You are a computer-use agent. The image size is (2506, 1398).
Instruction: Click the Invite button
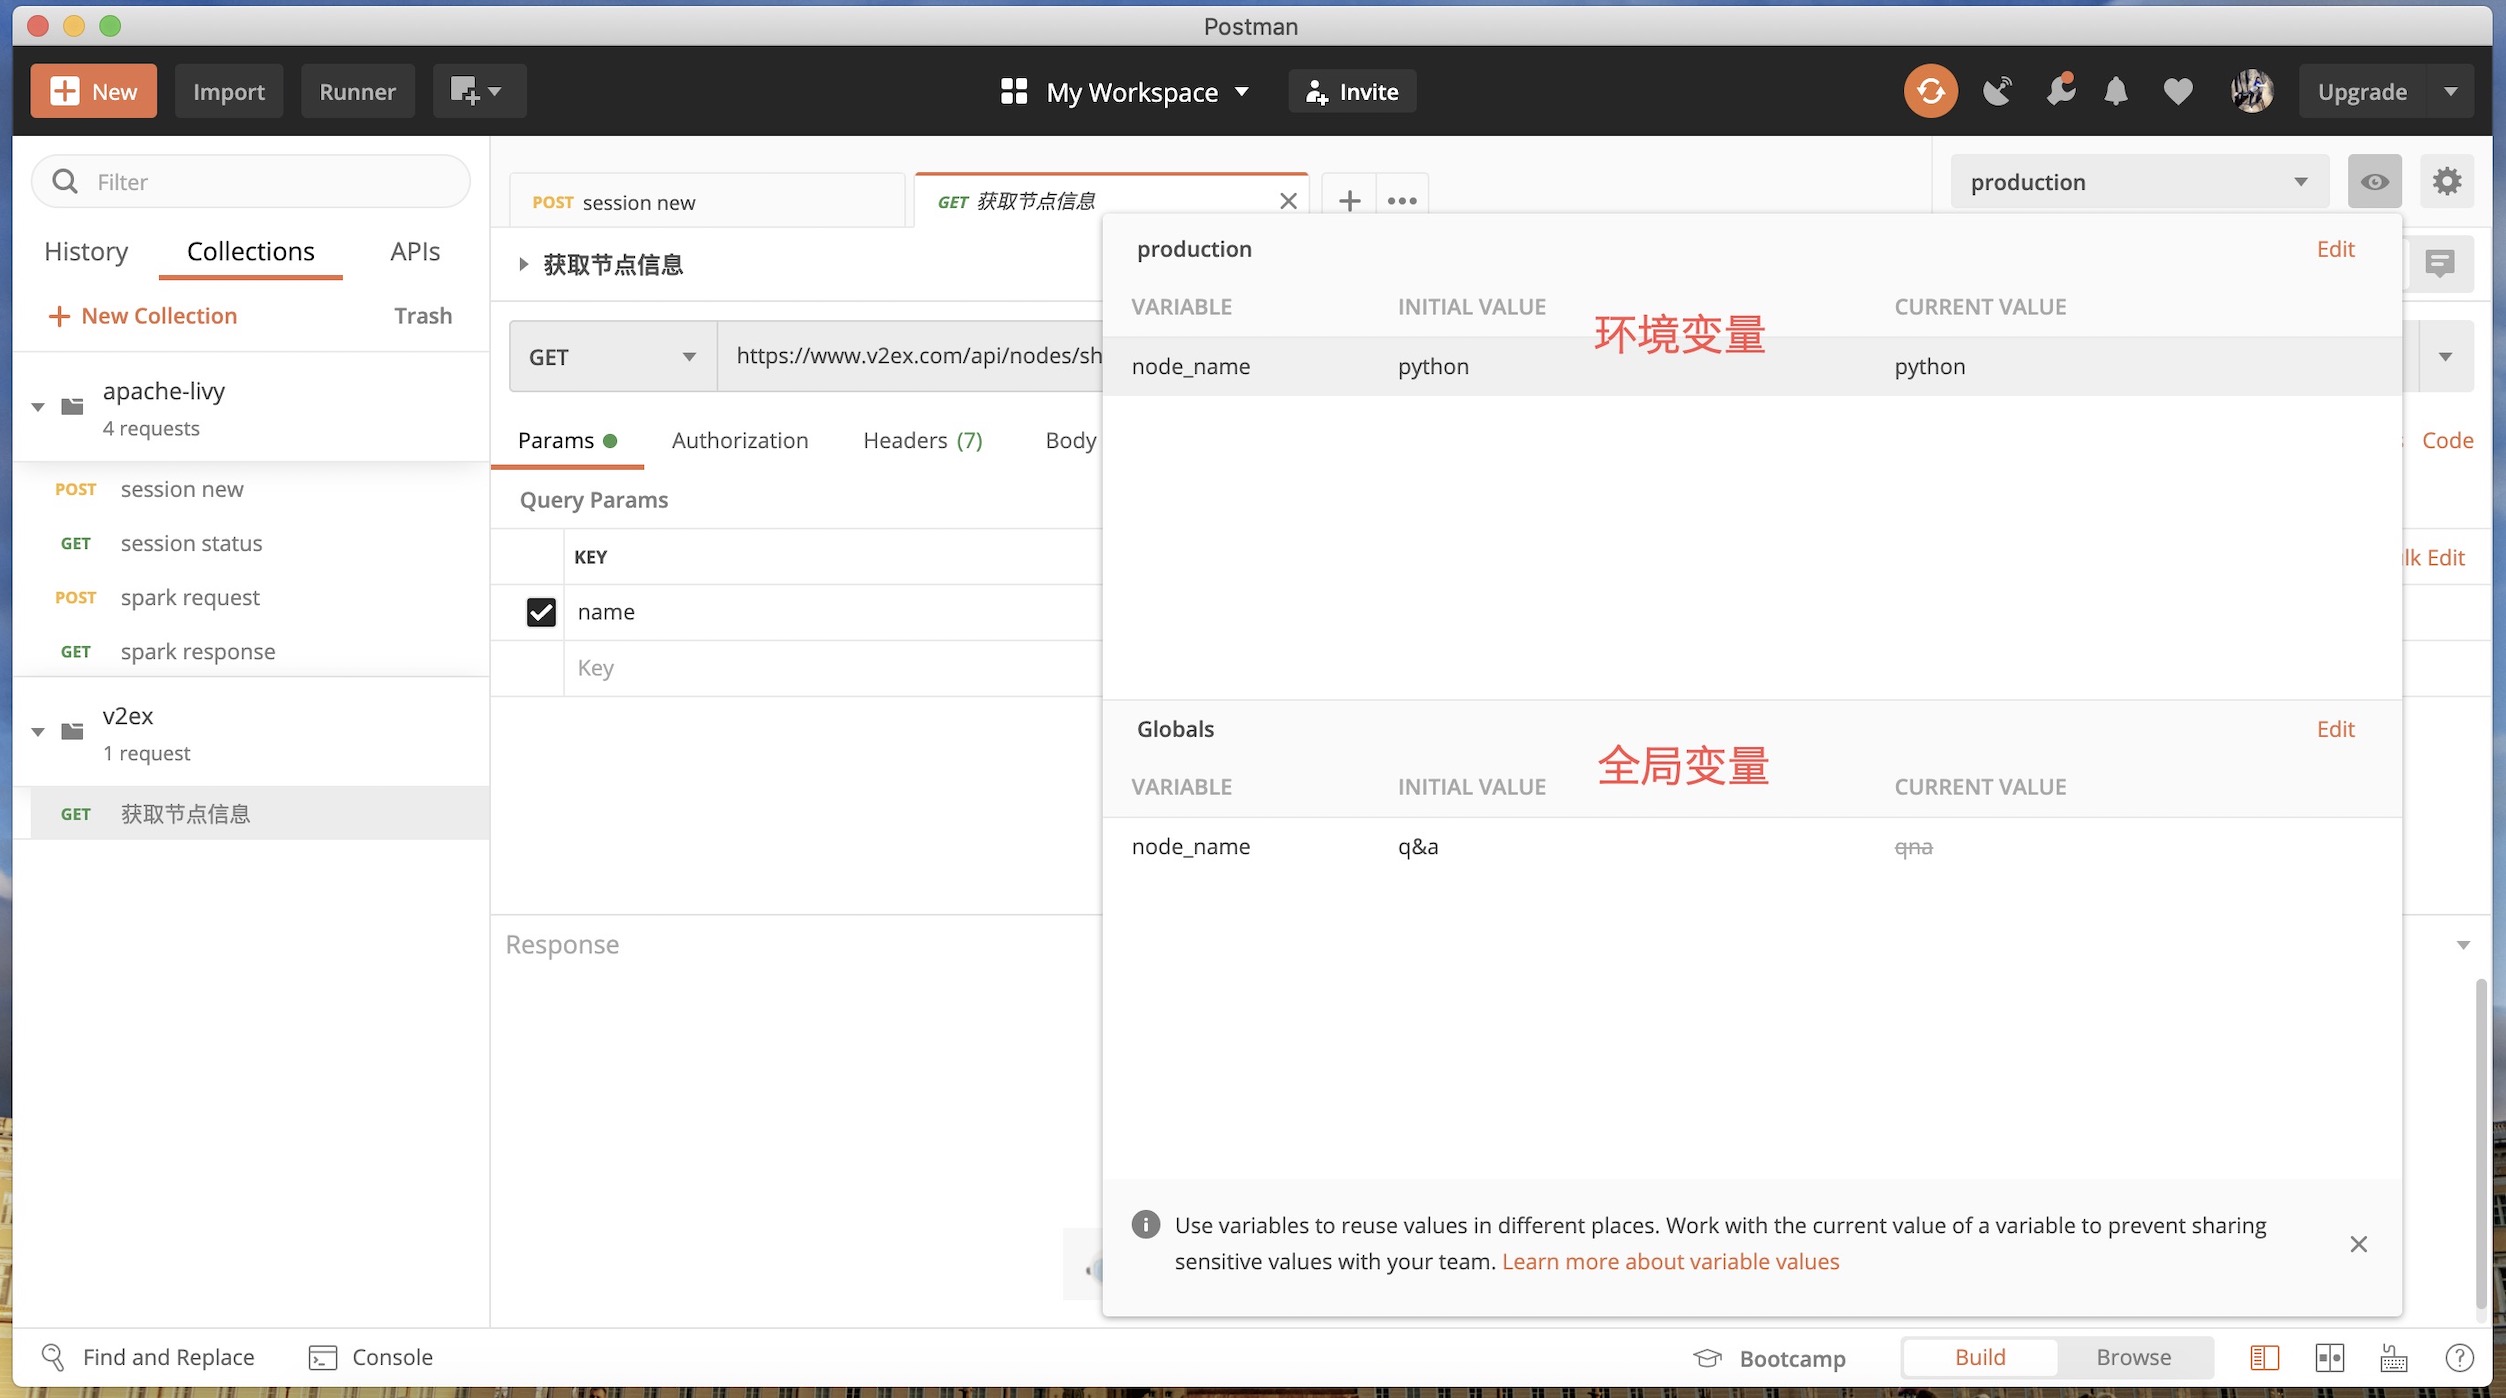click(x=1352, y=91)
